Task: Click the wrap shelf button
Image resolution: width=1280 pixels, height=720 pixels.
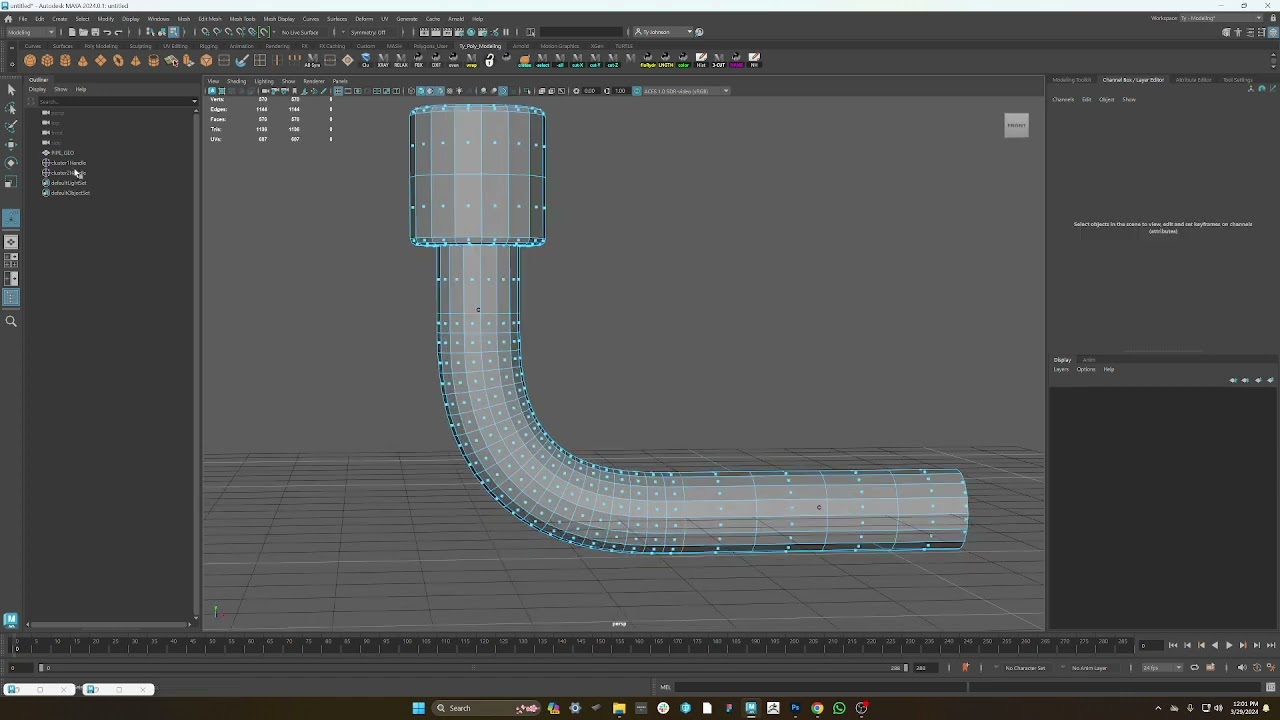Action: [x=471, y=61]
